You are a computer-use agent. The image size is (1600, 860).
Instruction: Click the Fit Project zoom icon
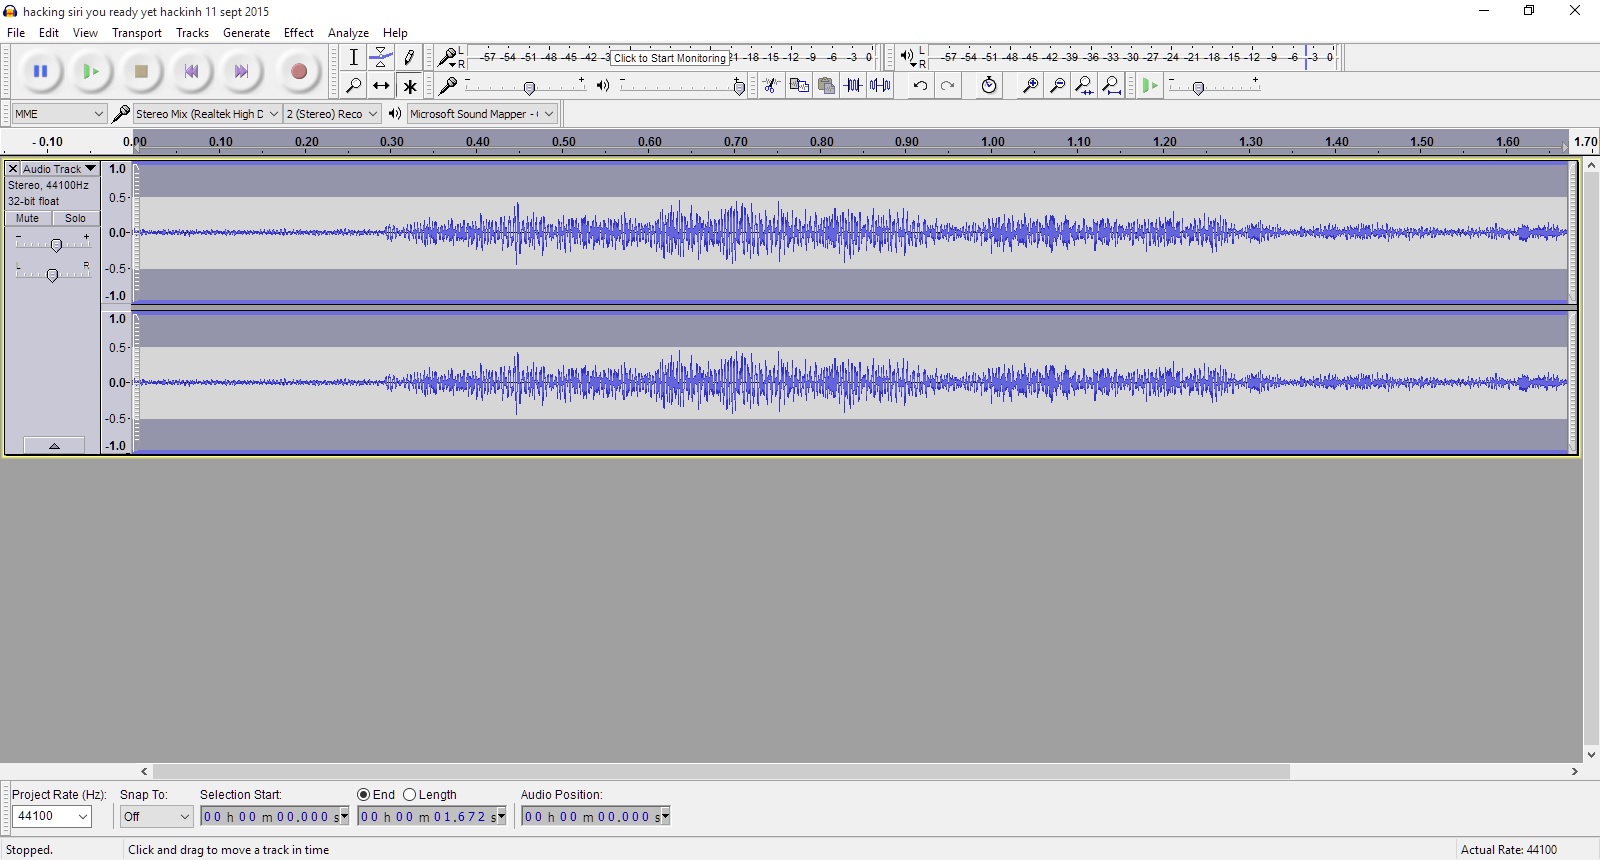tap(1111, 86)
